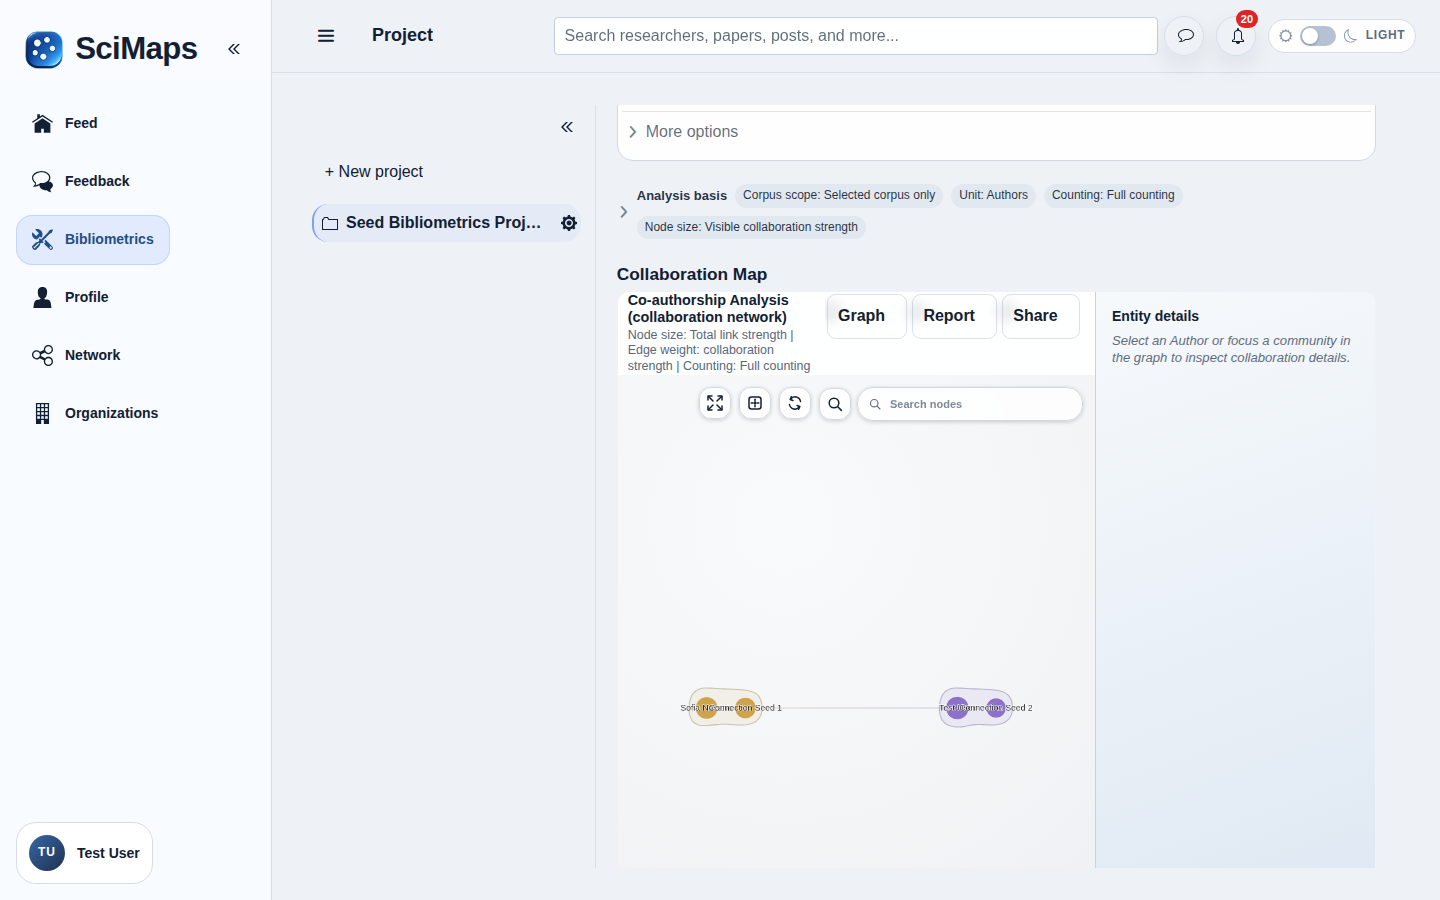Open the messages chat bubble icon
Screen dimensions: 1440x900
[x=1185, y=36]
